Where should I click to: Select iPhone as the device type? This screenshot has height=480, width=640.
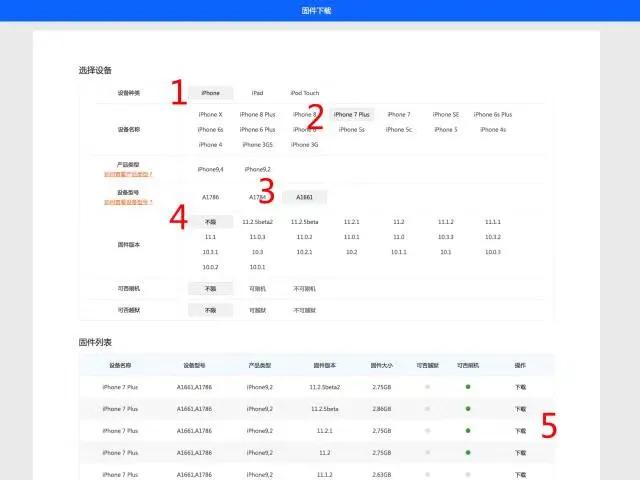[210, 93]
